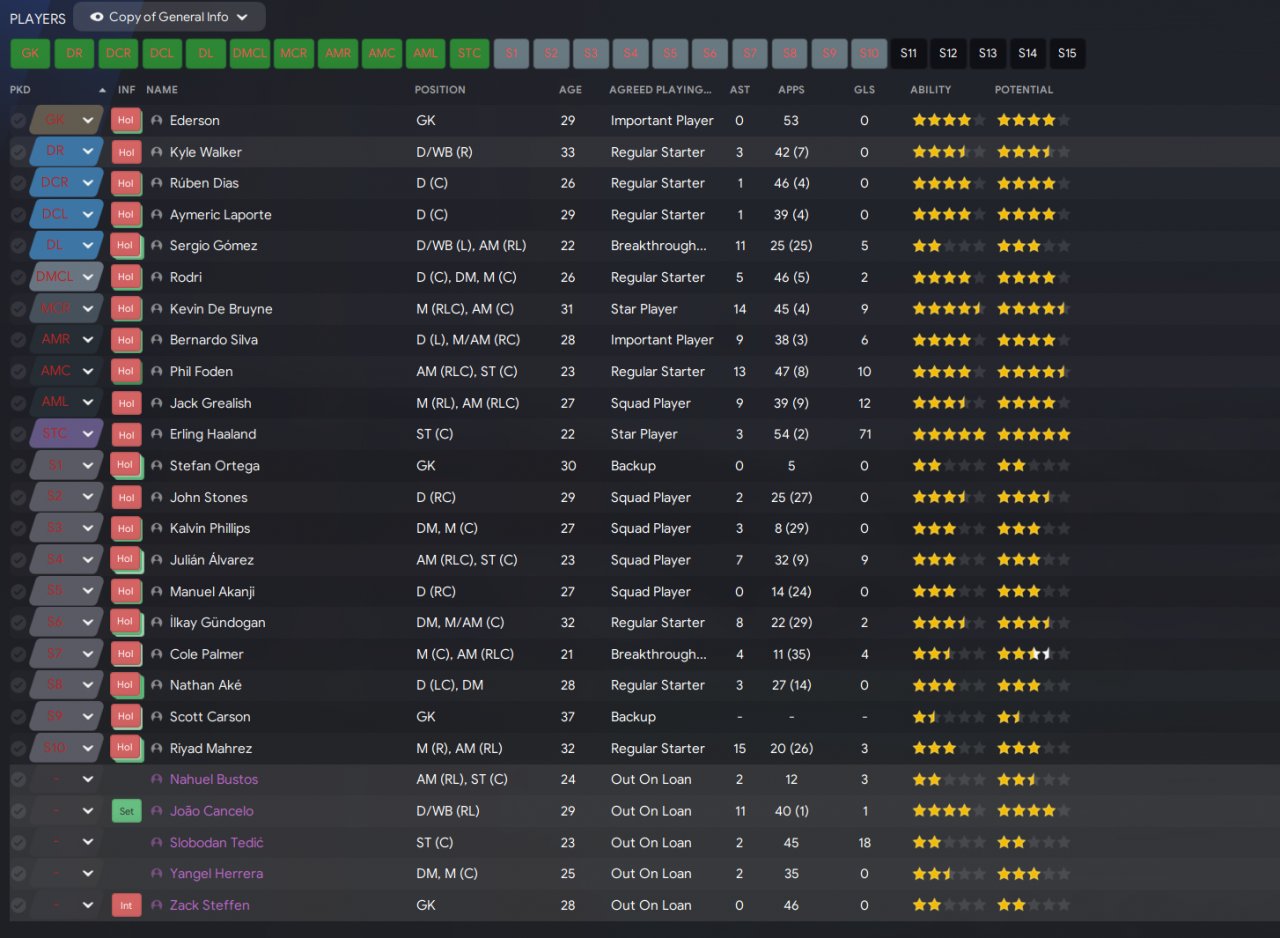The width and height of the screenshot is (1280, 938).
Task: Click the Hol status icon for John Stones
Action: coord(125,498)
